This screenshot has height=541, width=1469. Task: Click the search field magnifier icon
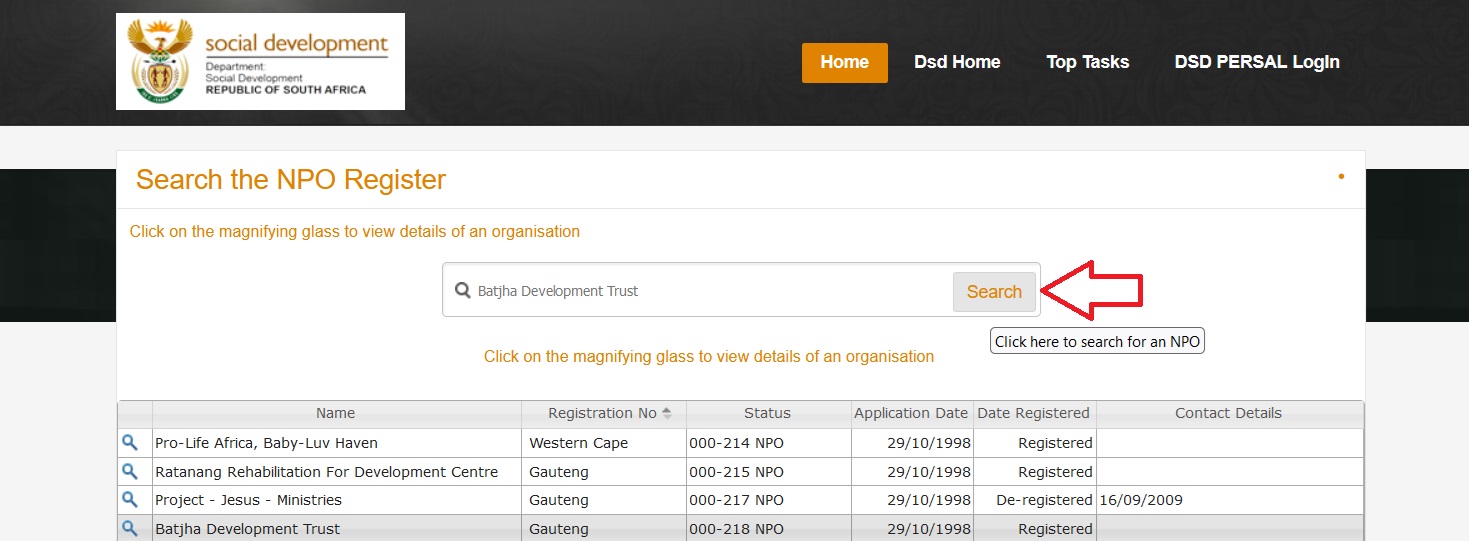coord(462,291)
